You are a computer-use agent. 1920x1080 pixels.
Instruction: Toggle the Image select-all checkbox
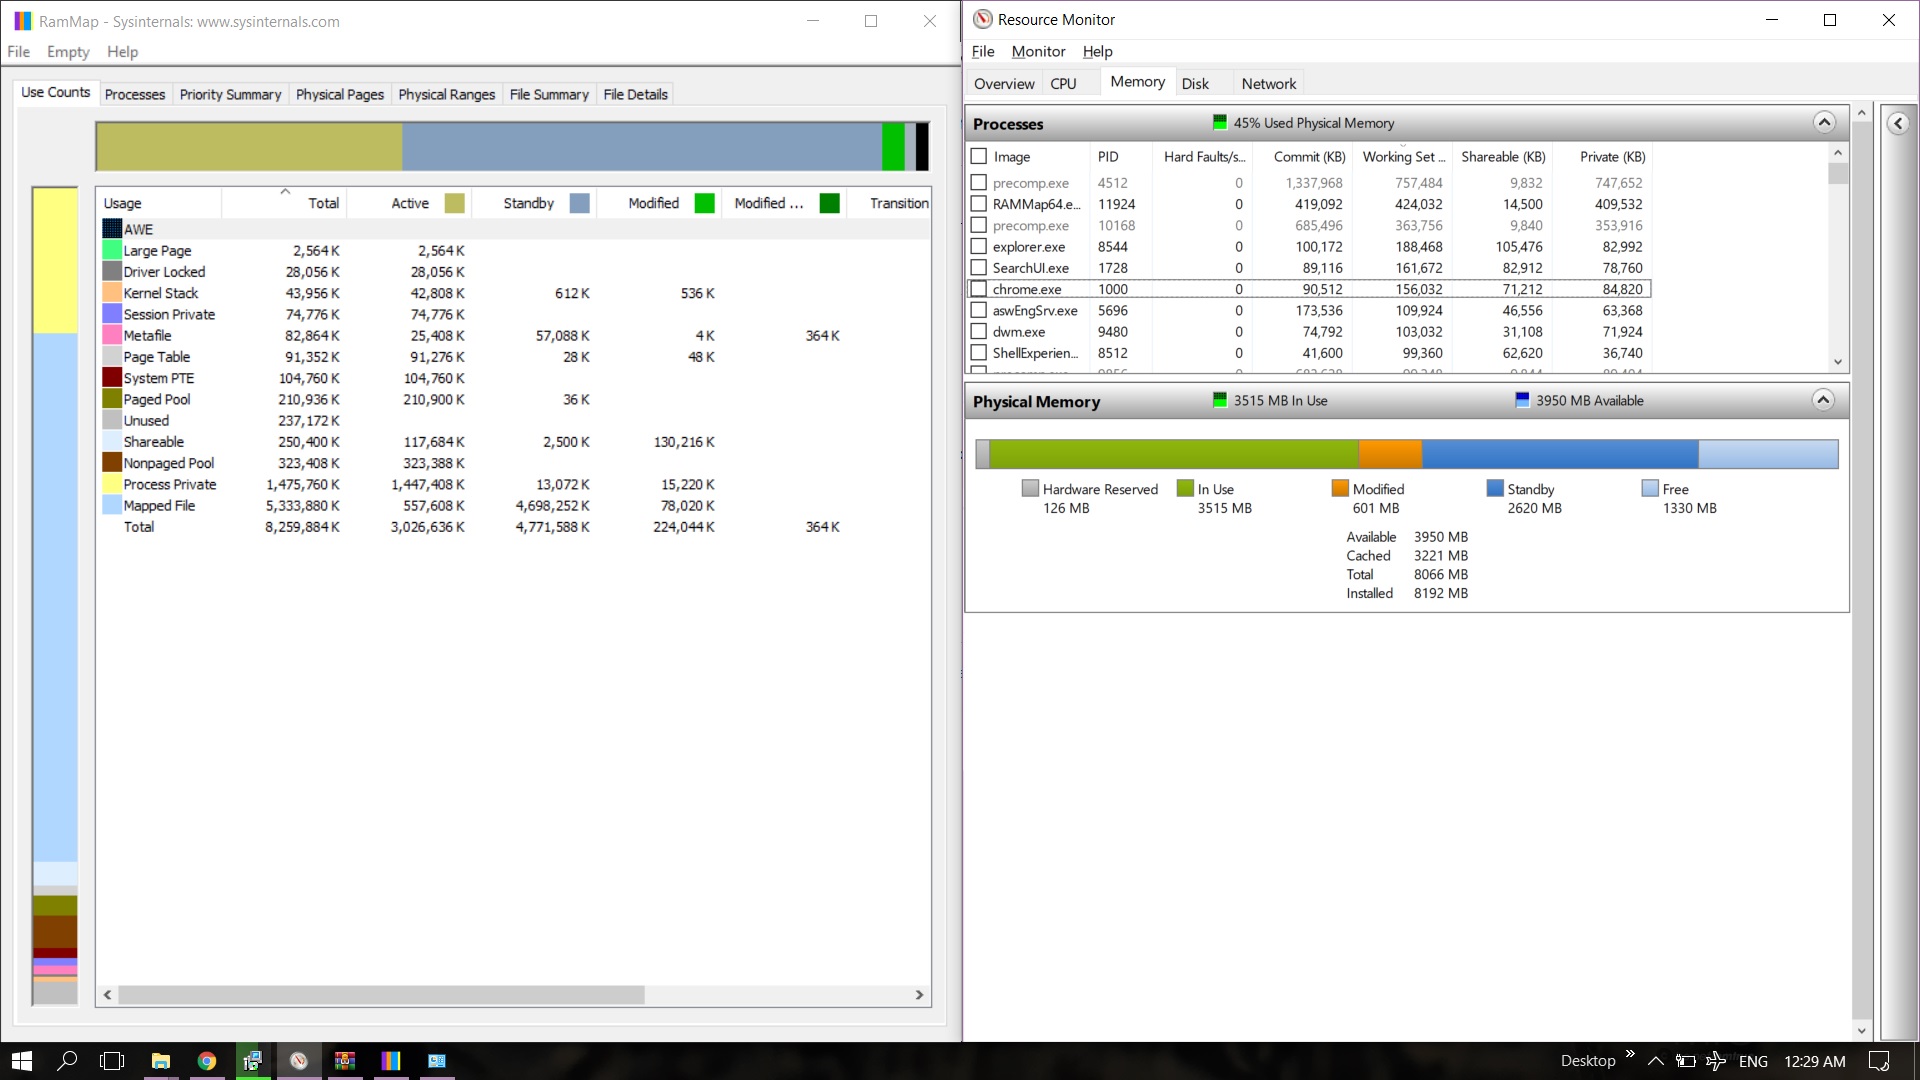[x=979, y=156]
